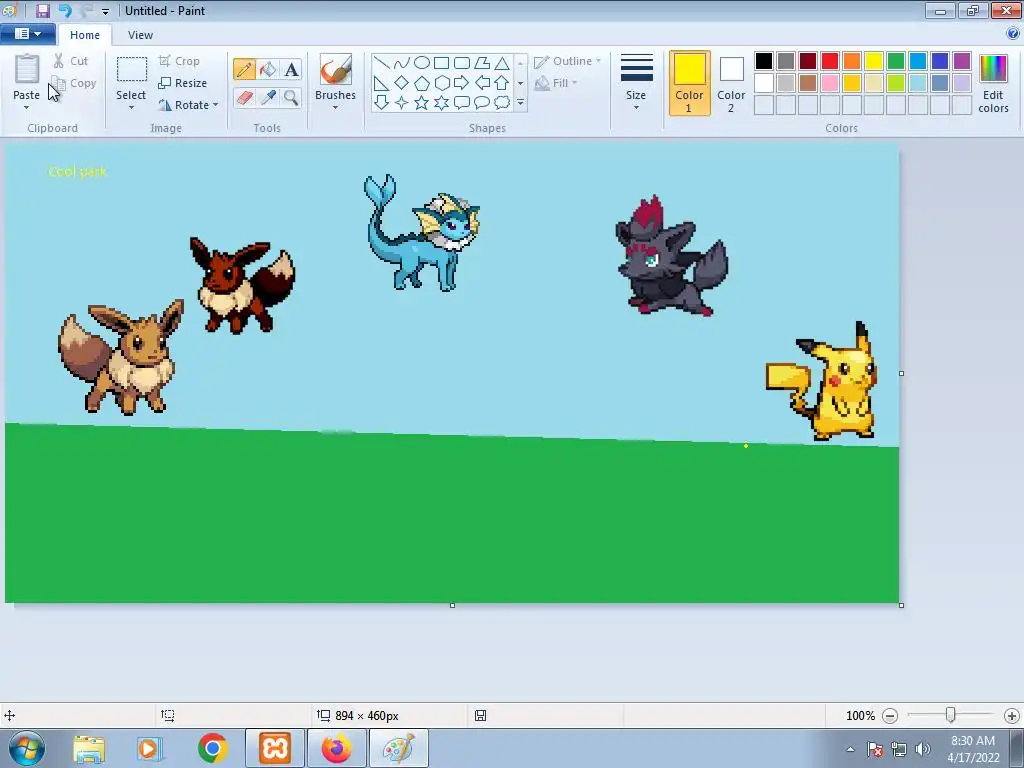
Task: Choose the Diamond shape
Action: [x=402, y=83]
